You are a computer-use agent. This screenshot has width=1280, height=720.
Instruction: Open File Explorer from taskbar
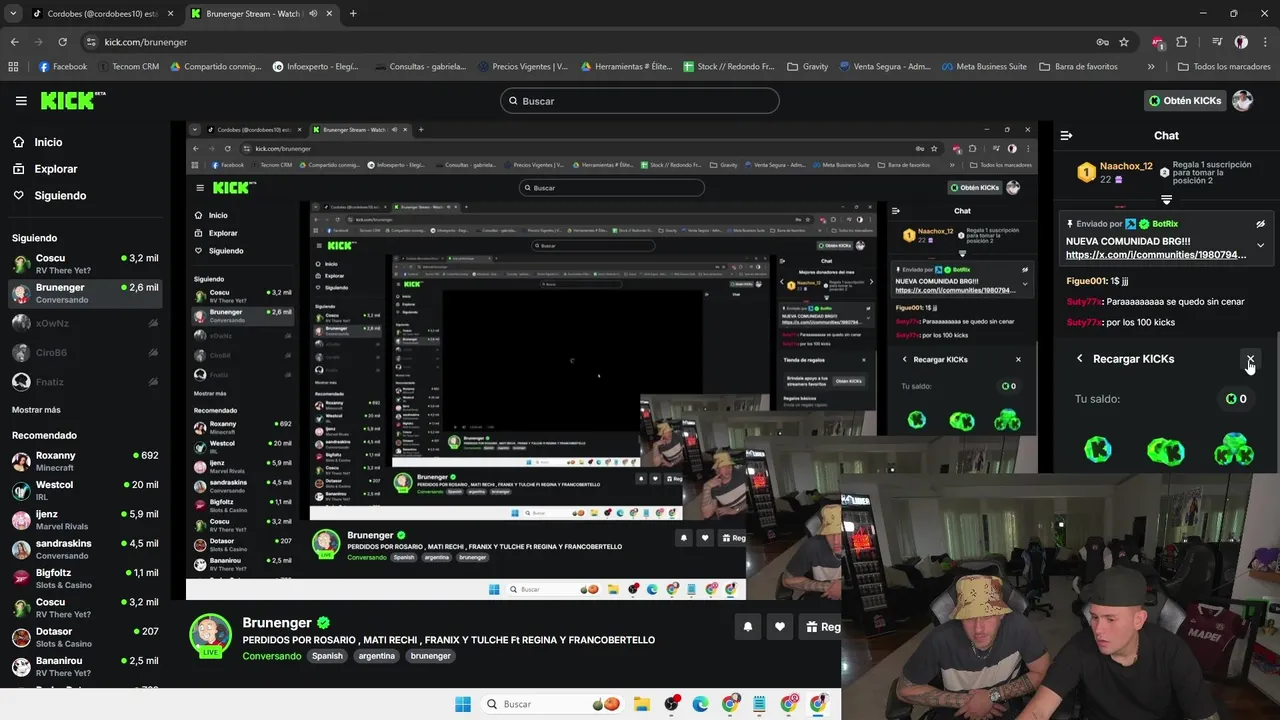pyautogui.click(x=641, y=704)
